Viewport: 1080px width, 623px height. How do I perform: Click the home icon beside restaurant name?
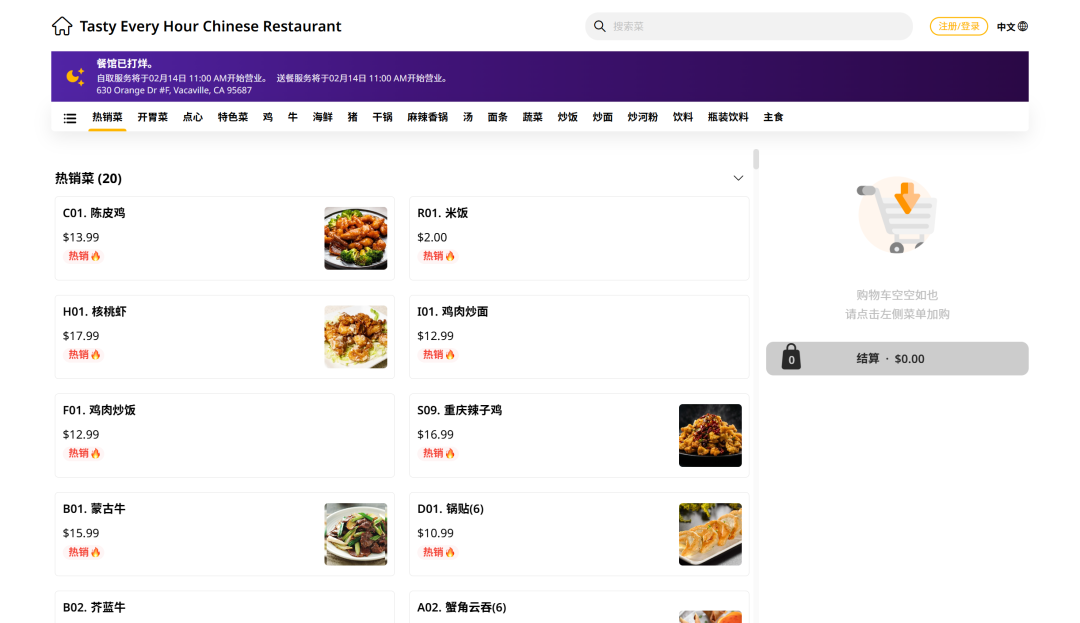[x=62, y=26]
